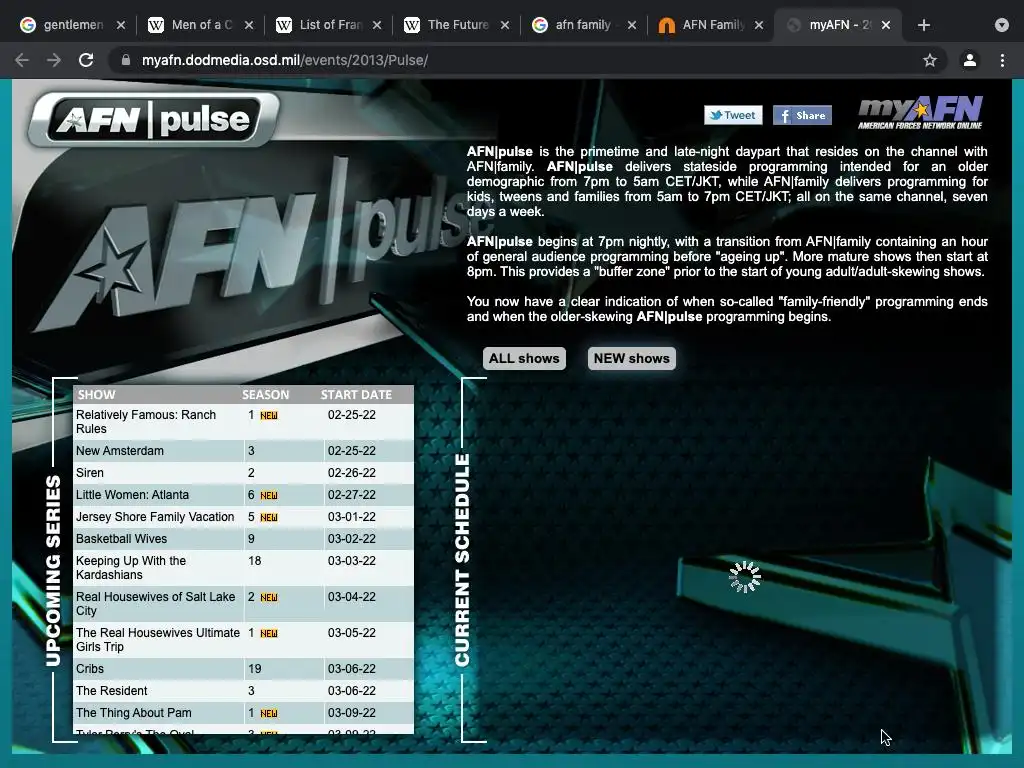Screen dimensions: 1024x768
Task: Click the tab search dropdown arrow icon
Action: click(1001, 25)
